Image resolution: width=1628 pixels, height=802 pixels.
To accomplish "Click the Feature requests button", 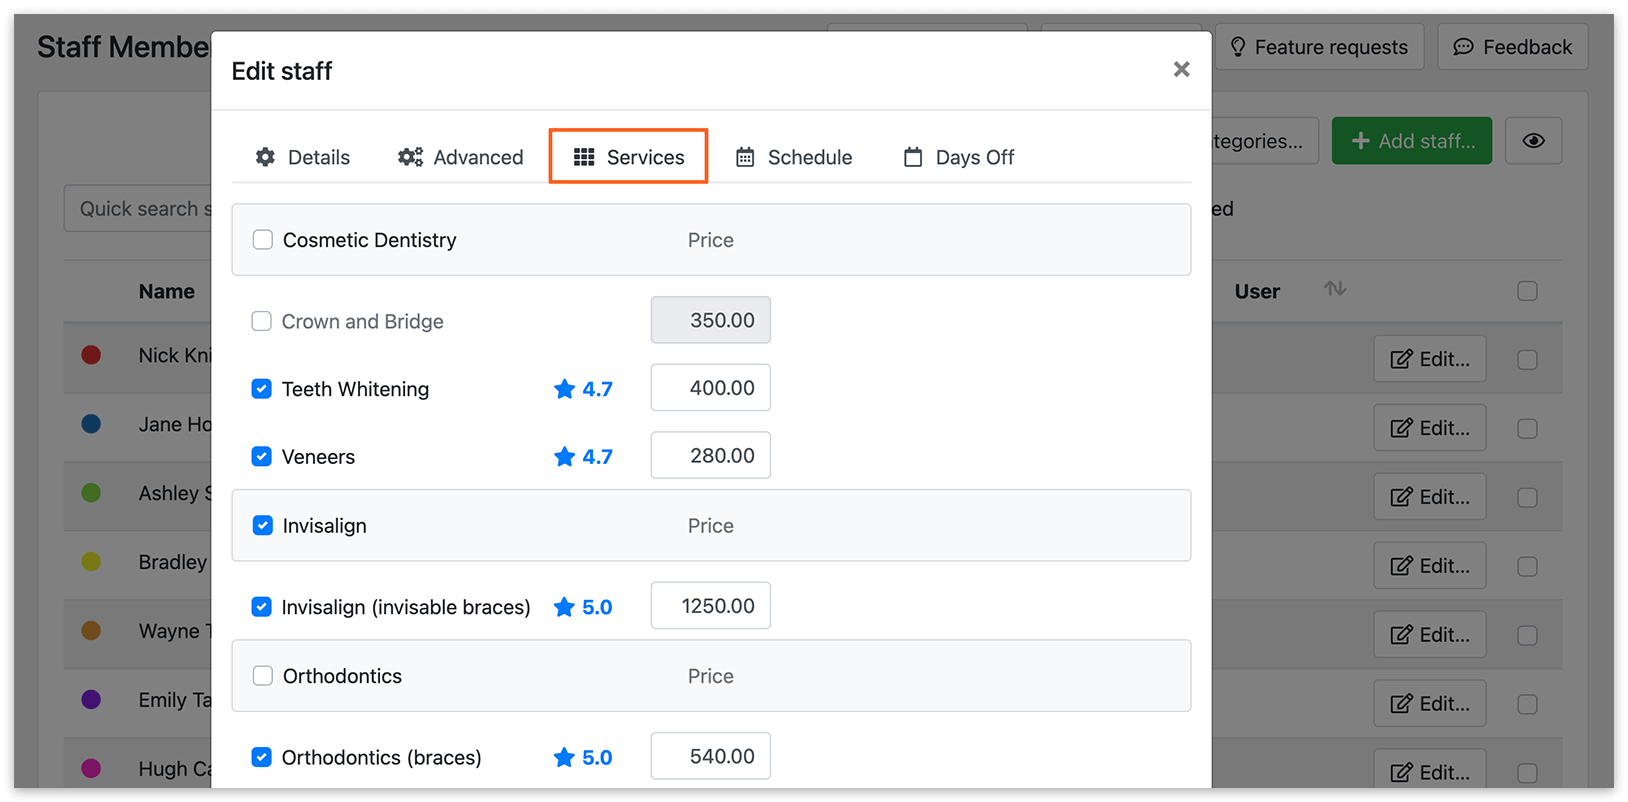I will tap(1319, 47).
